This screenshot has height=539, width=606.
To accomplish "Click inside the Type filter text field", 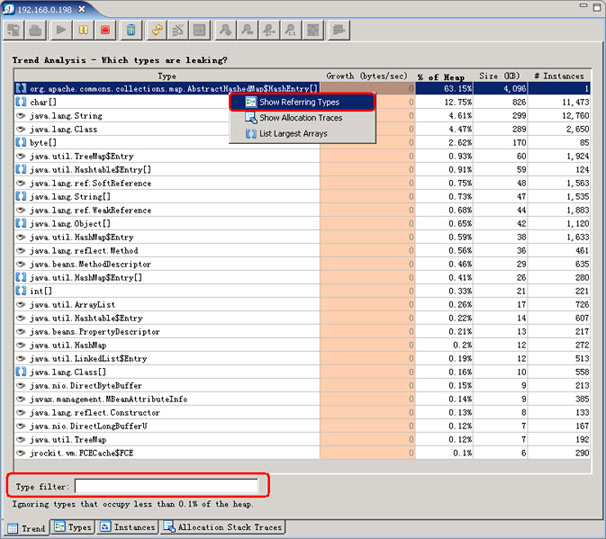I will point(167,486).
